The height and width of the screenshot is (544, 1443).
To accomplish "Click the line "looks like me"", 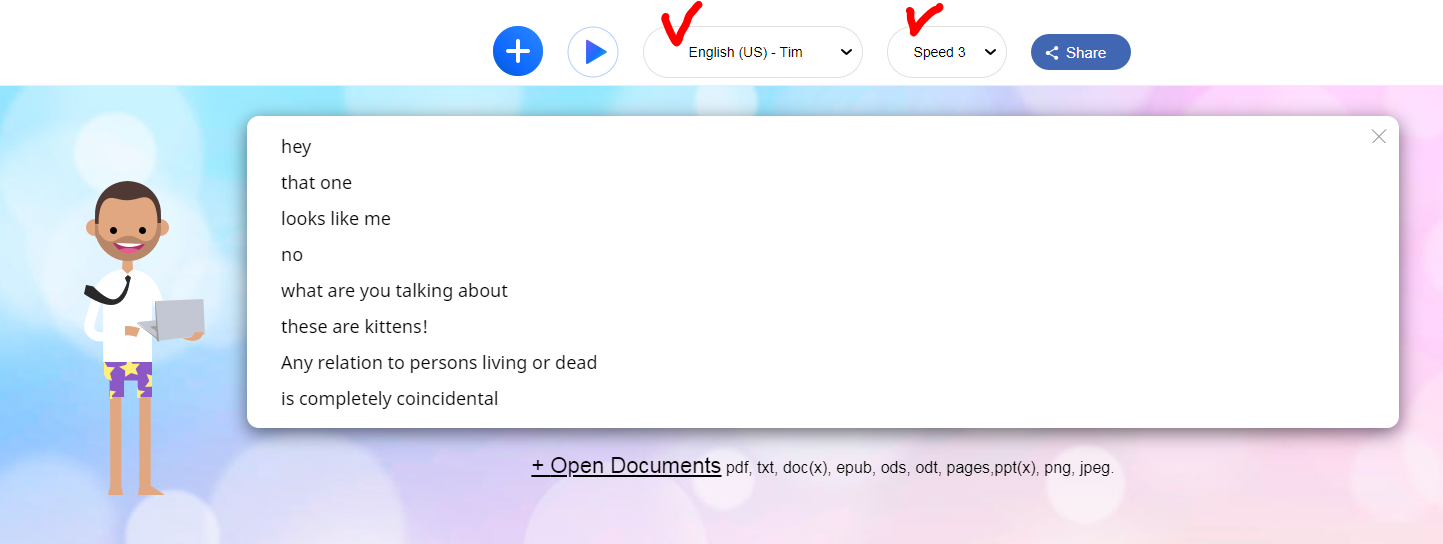I will pos(336,219).
